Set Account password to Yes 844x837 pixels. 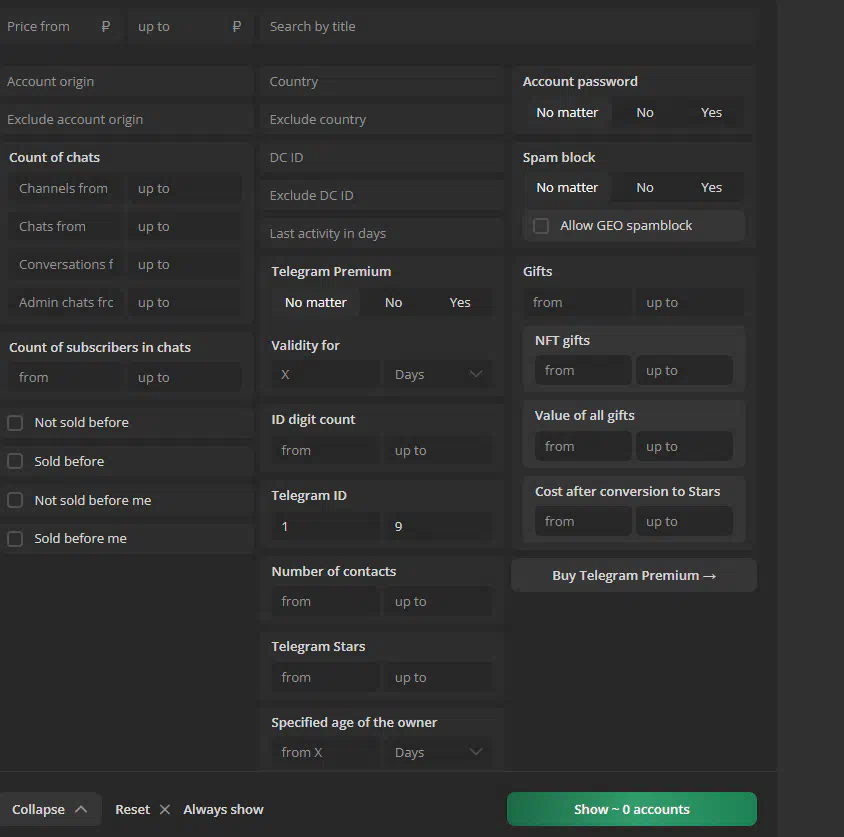pyautogui.click(x=711, y=112)
